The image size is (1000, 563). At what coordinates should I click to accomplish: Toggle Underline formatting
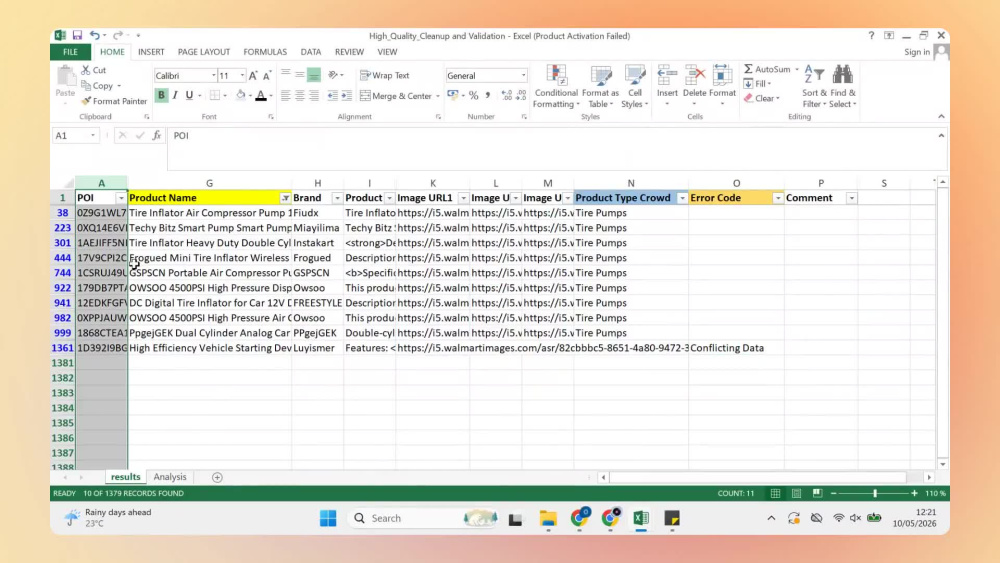point(189,96)
